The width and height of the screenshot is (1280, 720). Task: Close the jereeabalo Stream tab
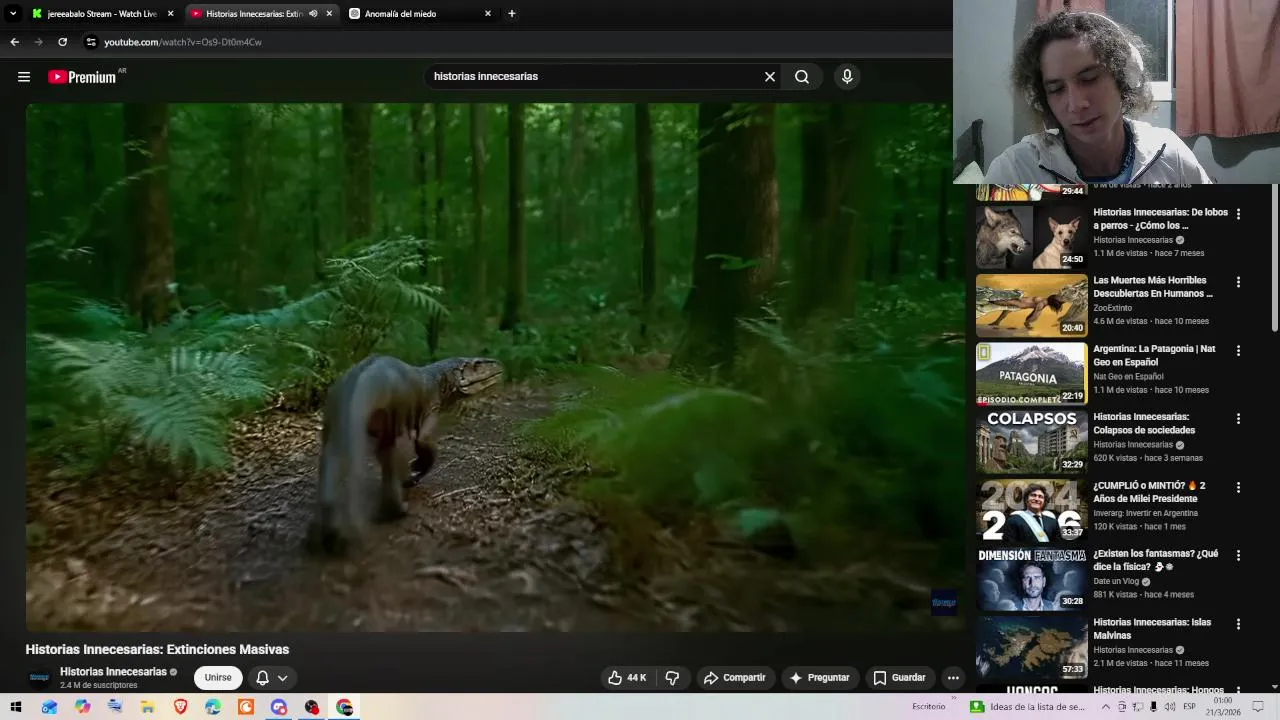[x=170, y=14]
